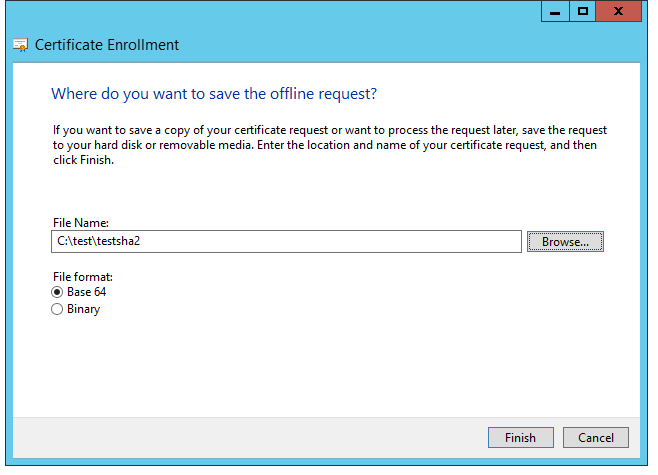Click the "File format:" label
The height and width of the screenshot is (475, 658).
pyautogui.click(x=82, y=276)
